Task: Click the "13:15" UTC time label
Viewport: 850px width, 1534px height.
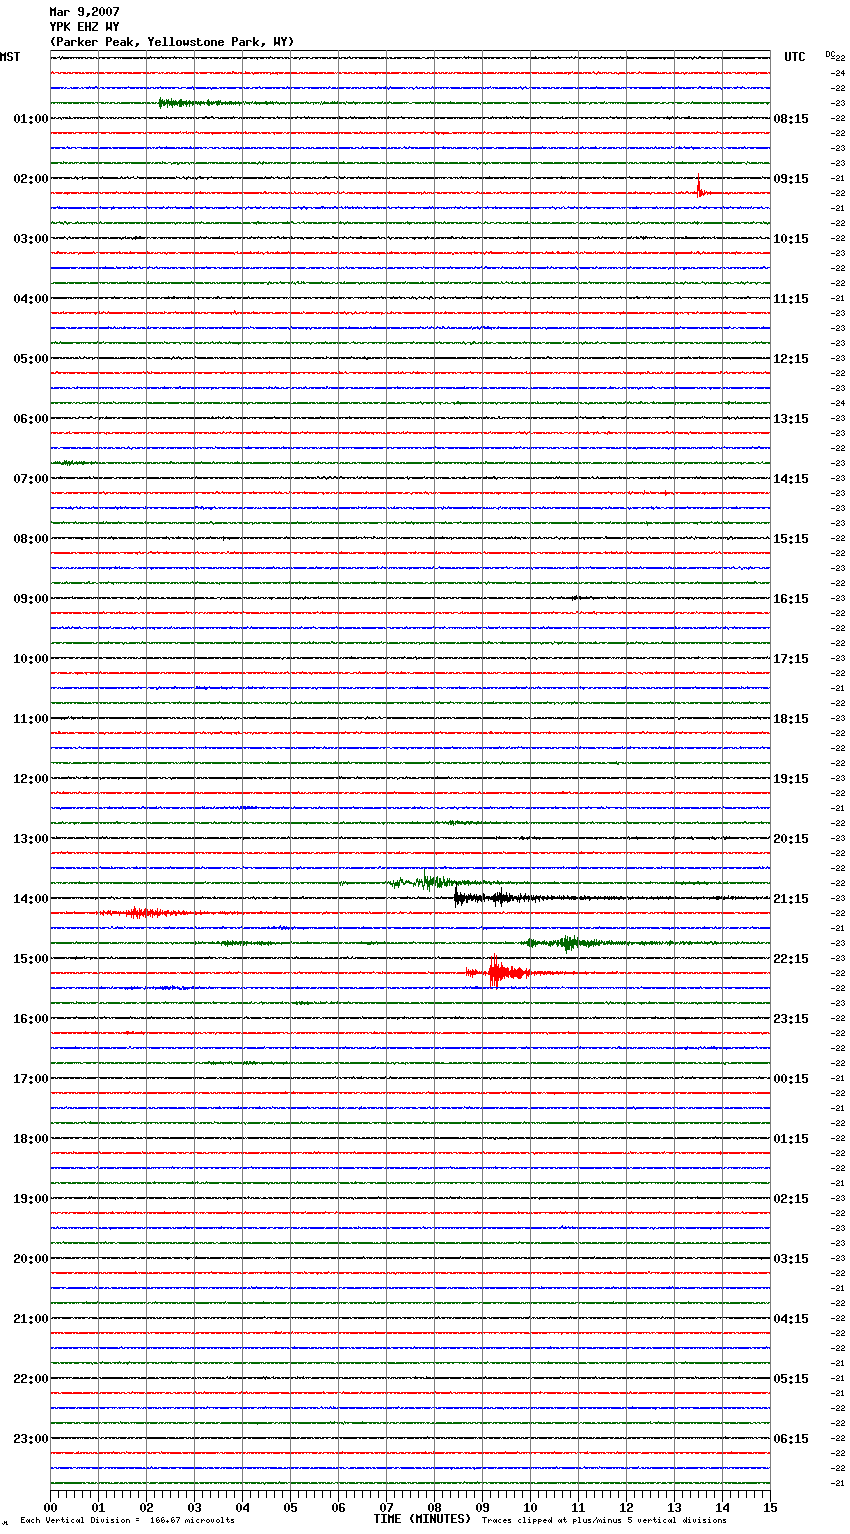Action: point(791,419)
